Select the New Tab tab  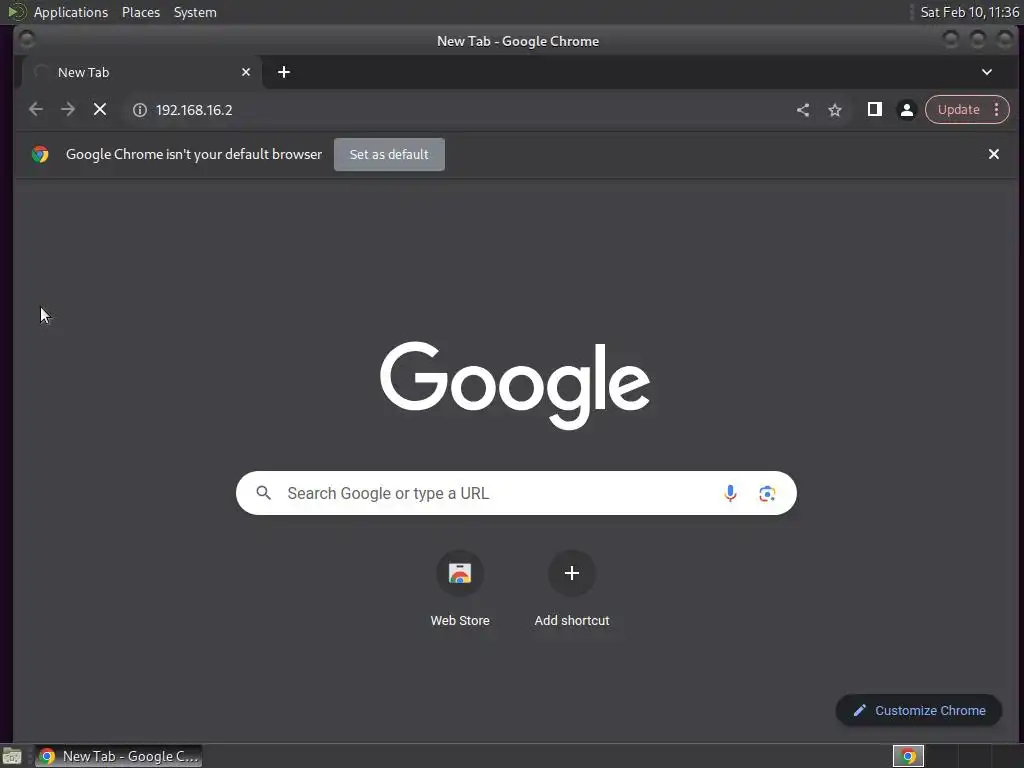coord(142,72)
